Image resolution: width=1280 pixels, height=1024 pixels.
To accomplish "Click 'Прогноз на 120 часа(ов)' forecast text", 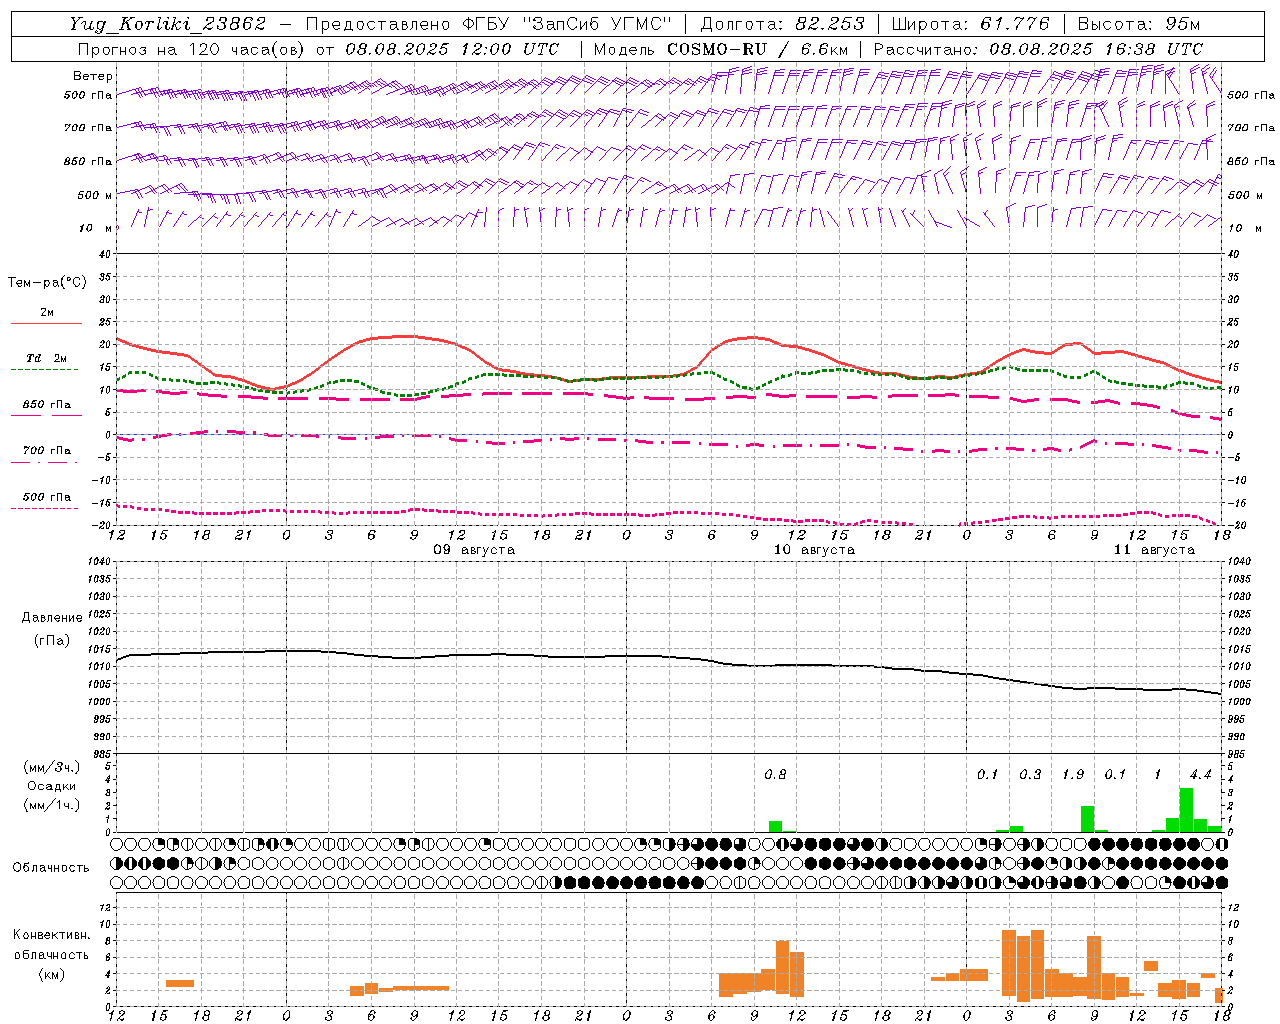I will tap(192, 49).
